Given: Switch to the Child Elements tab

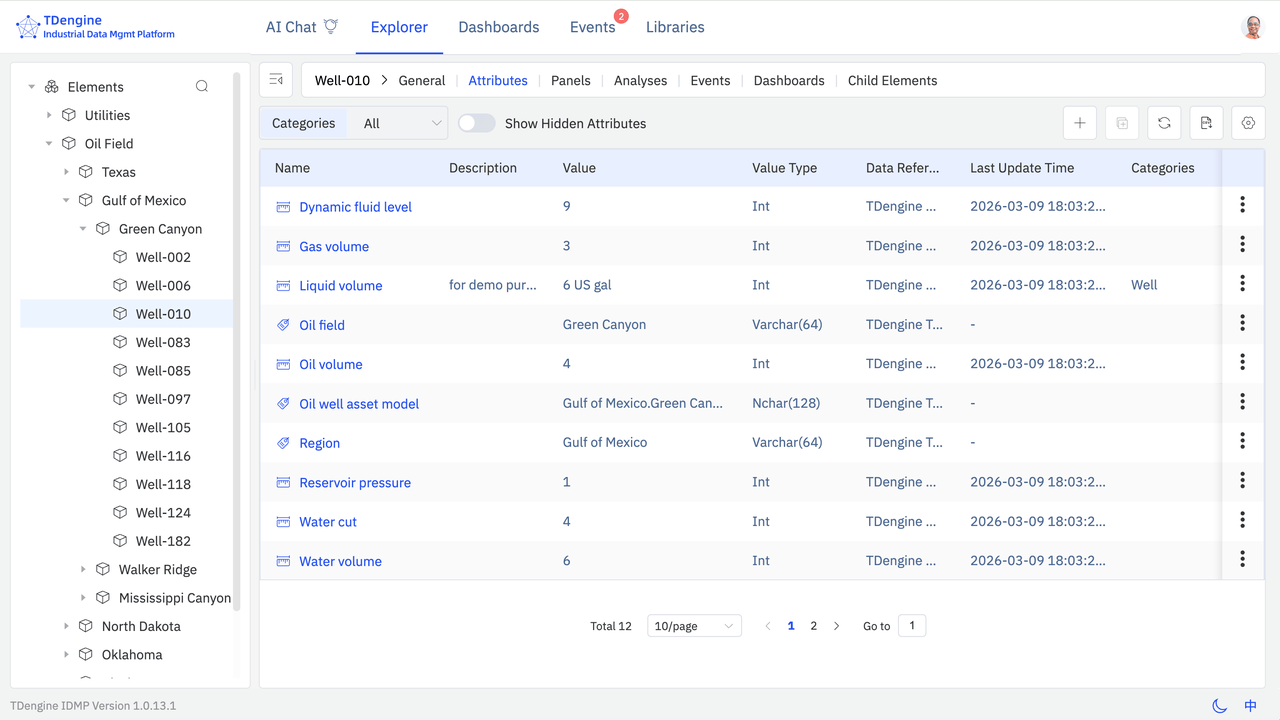Looking at the screenshot, I should coord(892,80).
